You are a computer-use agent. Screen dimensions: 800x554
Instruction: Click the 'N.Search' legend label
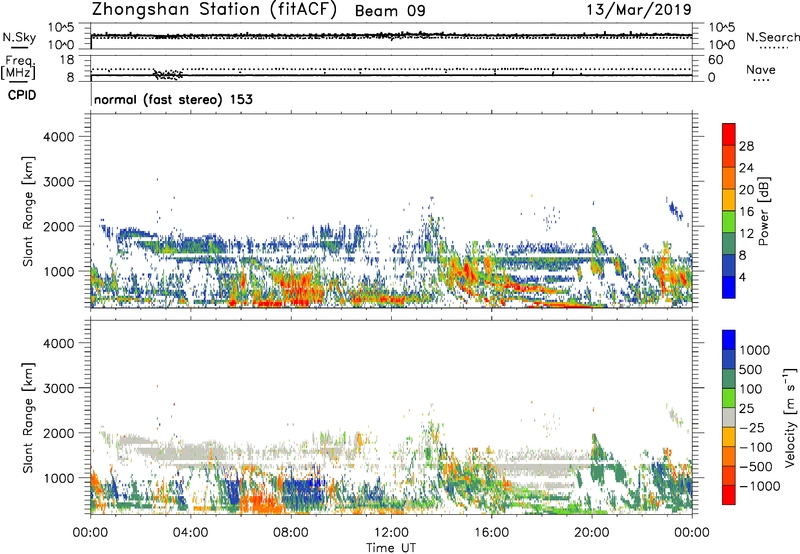772,37
